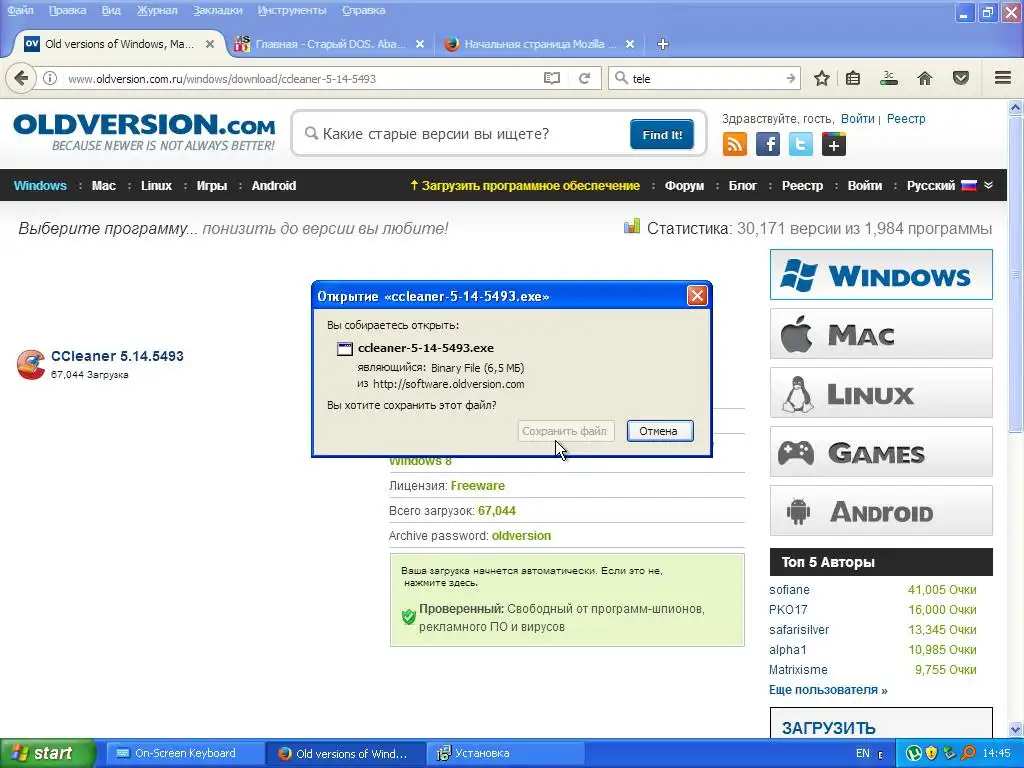Open the Facebook icon link
1024x768 pixels.
pos(768,144)
